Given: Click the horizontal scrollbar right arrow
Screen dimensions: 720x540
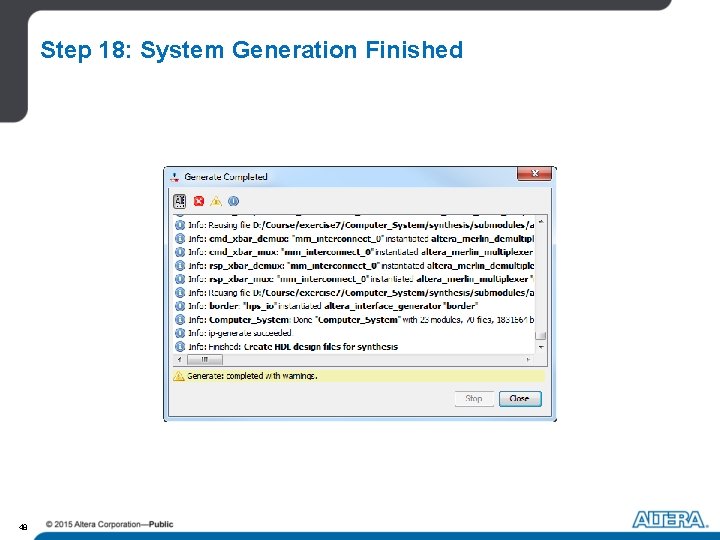Looking at the screenshot, I should (x=529, y=360).
